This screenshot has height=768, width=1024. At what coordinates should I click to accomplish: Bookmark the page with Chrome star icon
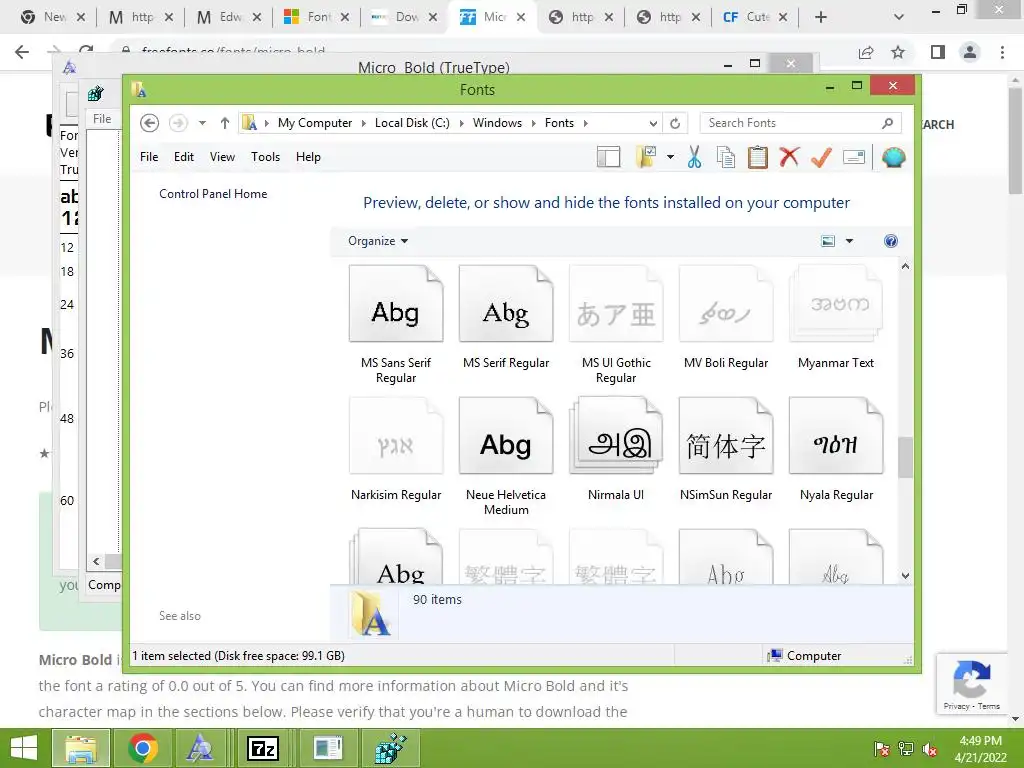click(898, 52)
